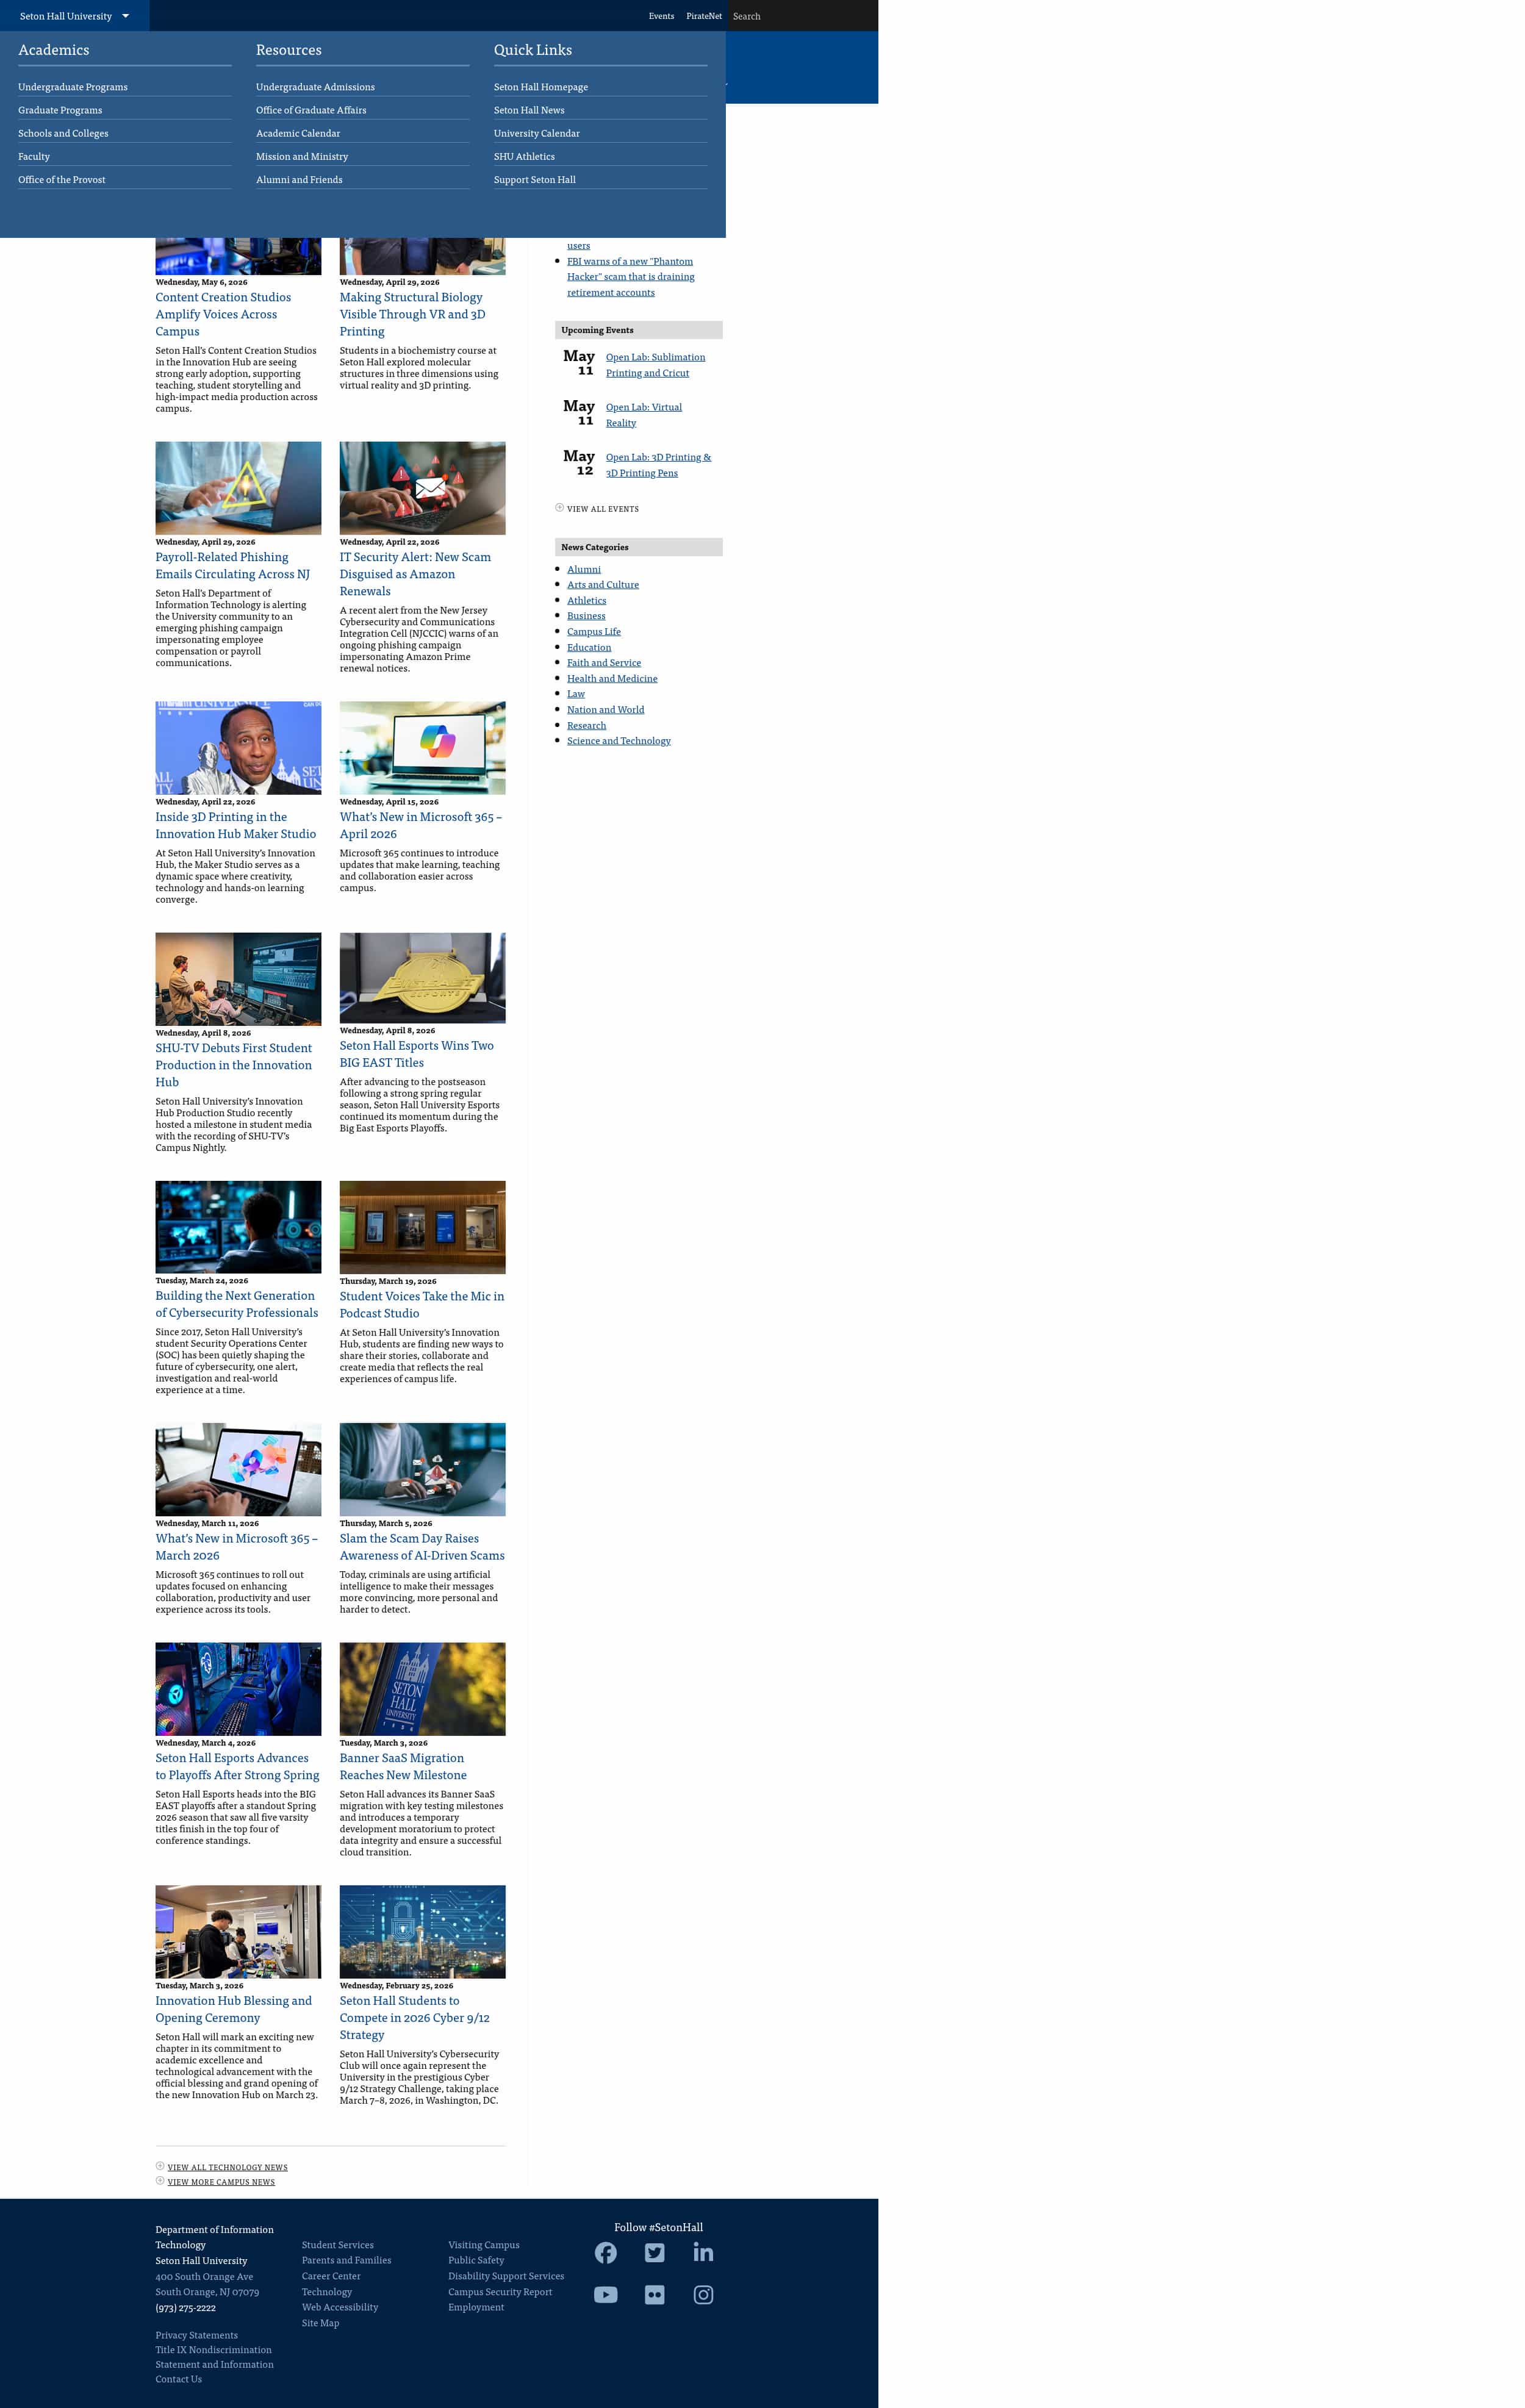Image resolution: width=1525 pixels, height=2408 pixels.
Task: Open Building the Next Generation Cybersecurity article
Action: 236,1304
